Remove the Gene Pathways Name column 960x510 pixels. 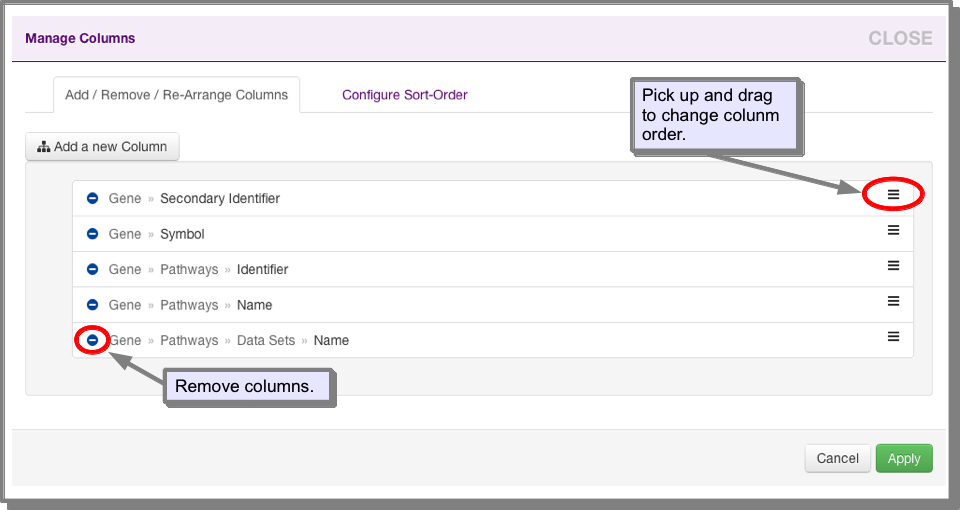tap(92, 304)
